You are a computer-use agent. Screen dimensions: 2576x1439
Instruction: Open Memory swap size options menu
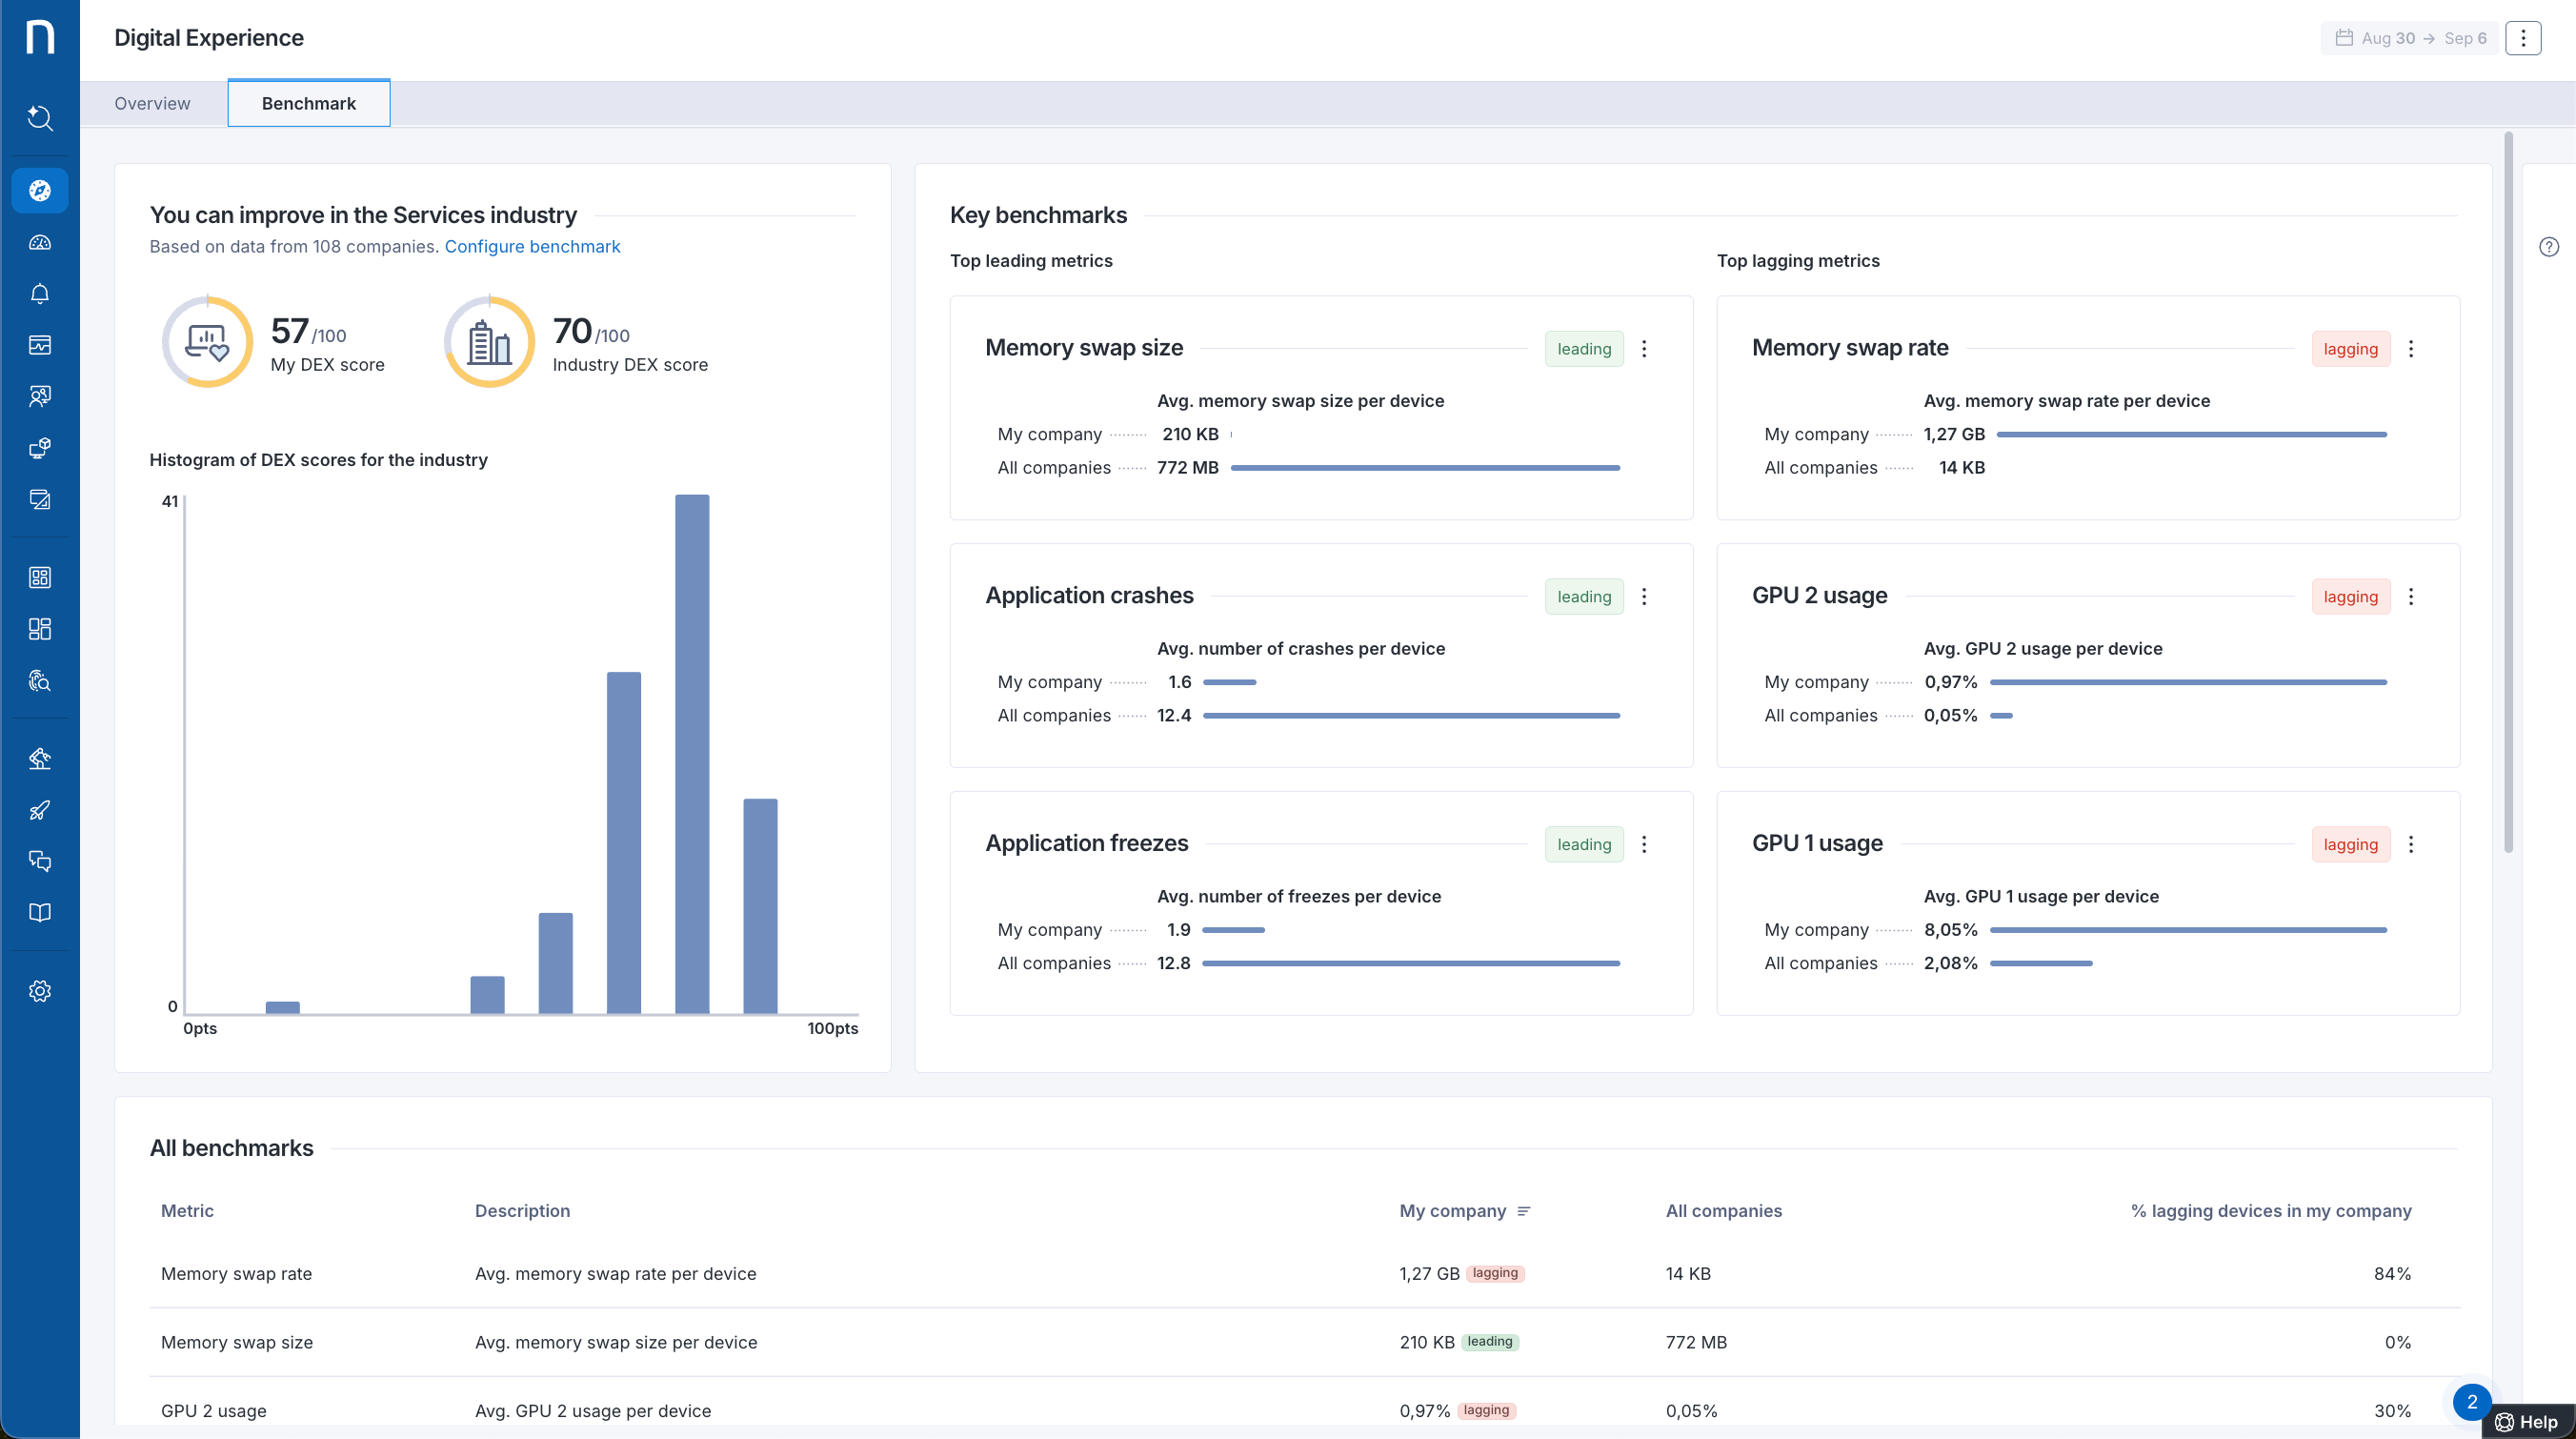1644,349
